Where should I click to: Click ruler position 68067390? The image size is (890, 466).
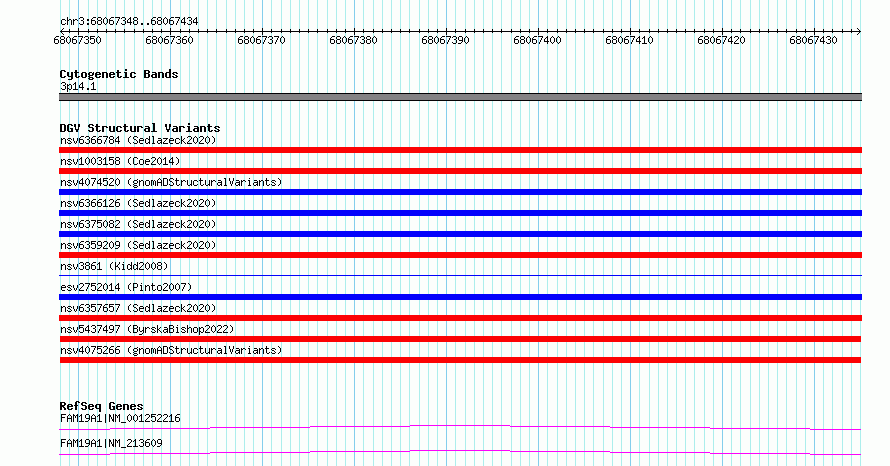pyautogui.click(x=446, y=40)
